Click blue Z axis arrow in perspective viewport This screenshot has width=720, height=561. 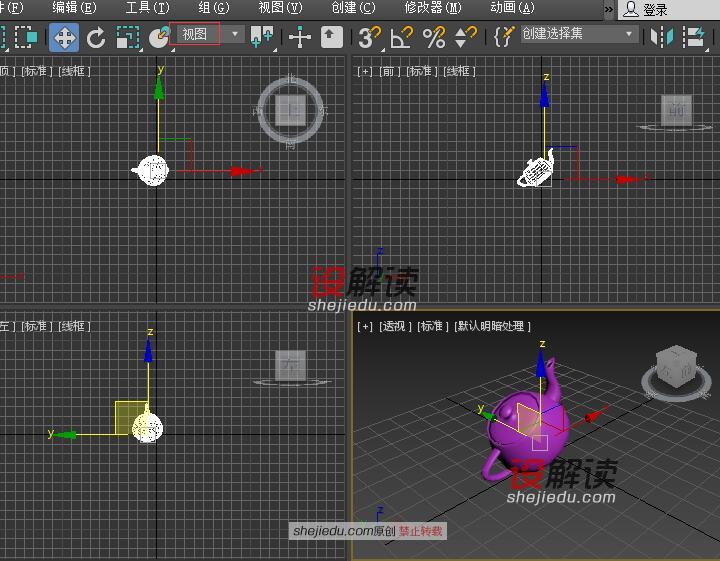pos(542,365)
